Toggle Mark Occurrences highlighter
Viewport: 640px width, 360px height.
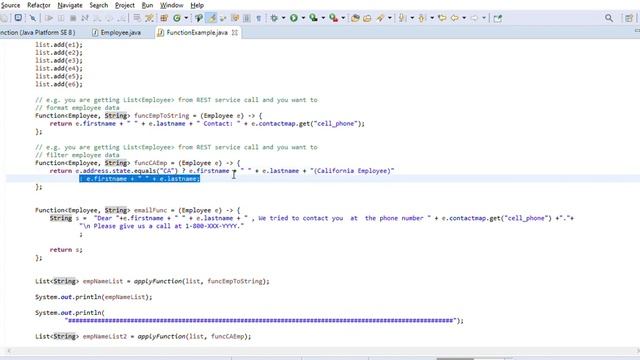[212, 18]
